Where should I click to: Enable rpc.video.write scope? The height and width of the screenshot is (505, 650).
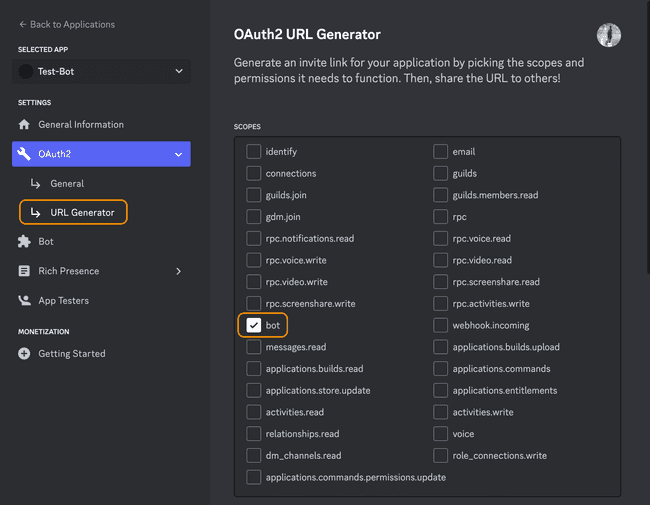click(254, 282)
